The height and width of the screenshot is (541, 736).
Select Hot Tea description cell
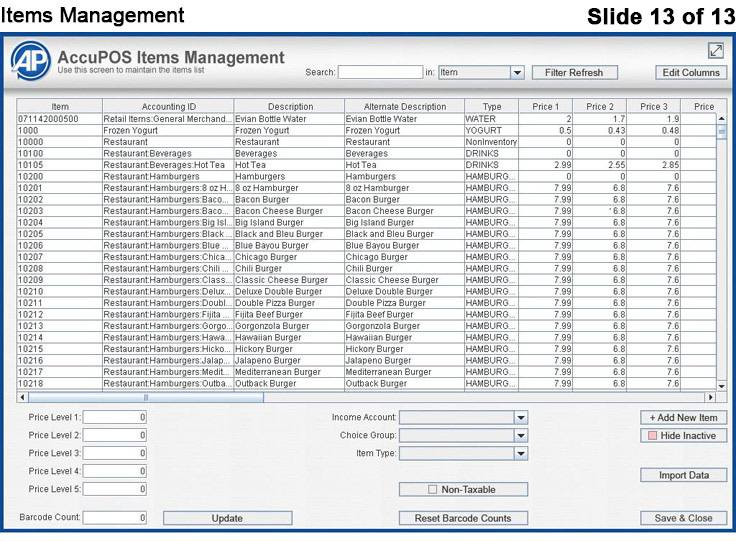pyautogui.click(x=289, y=165)
